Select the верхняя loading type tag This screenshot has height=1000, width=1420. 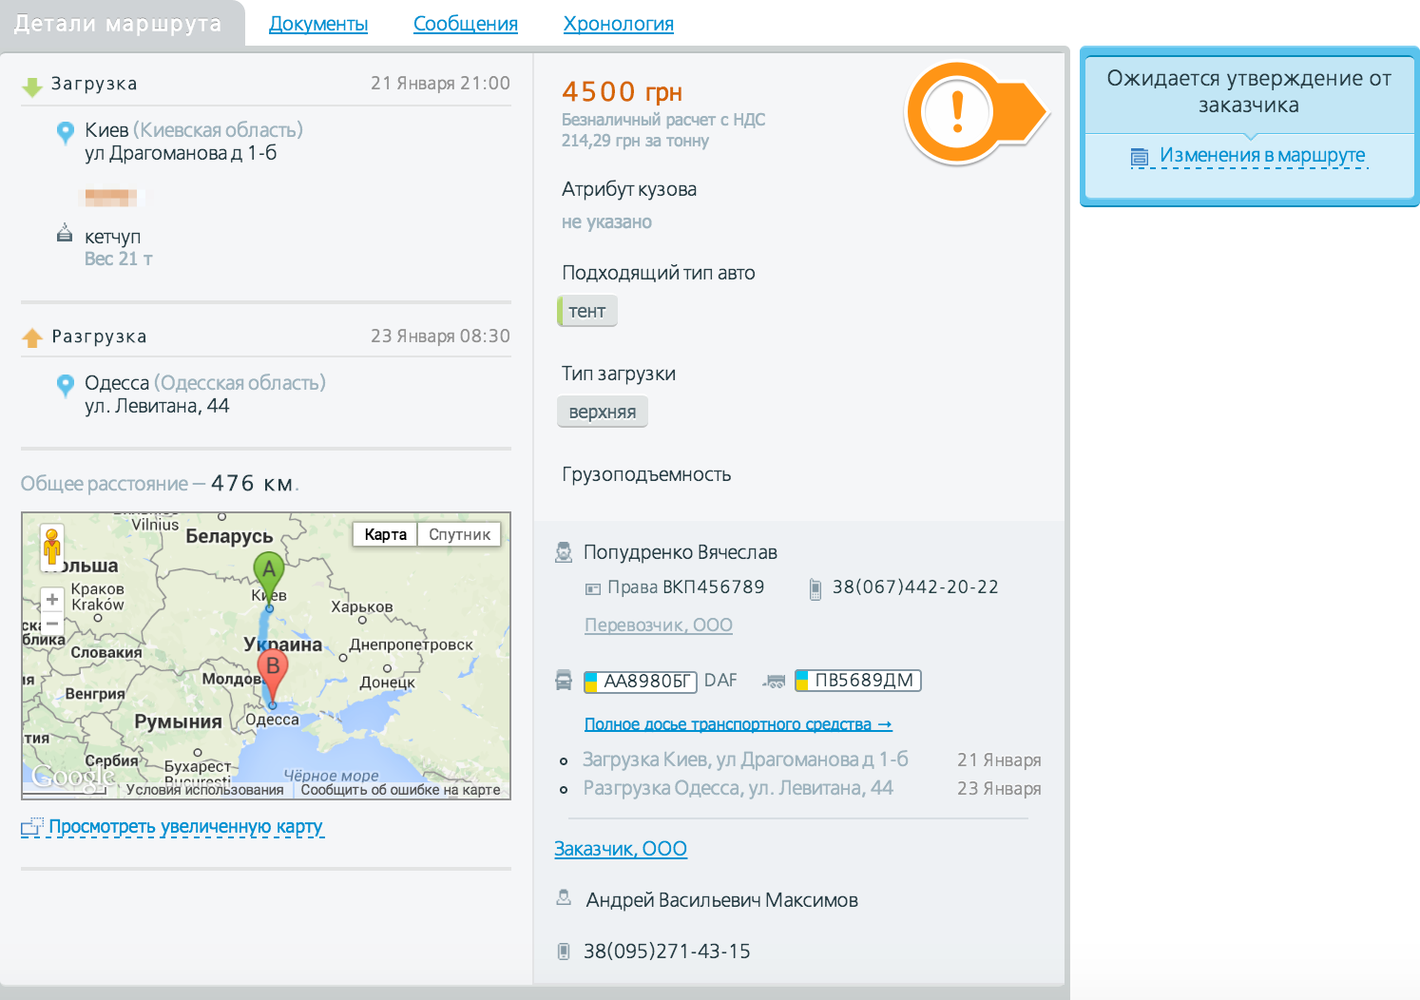tap(602, 412)
